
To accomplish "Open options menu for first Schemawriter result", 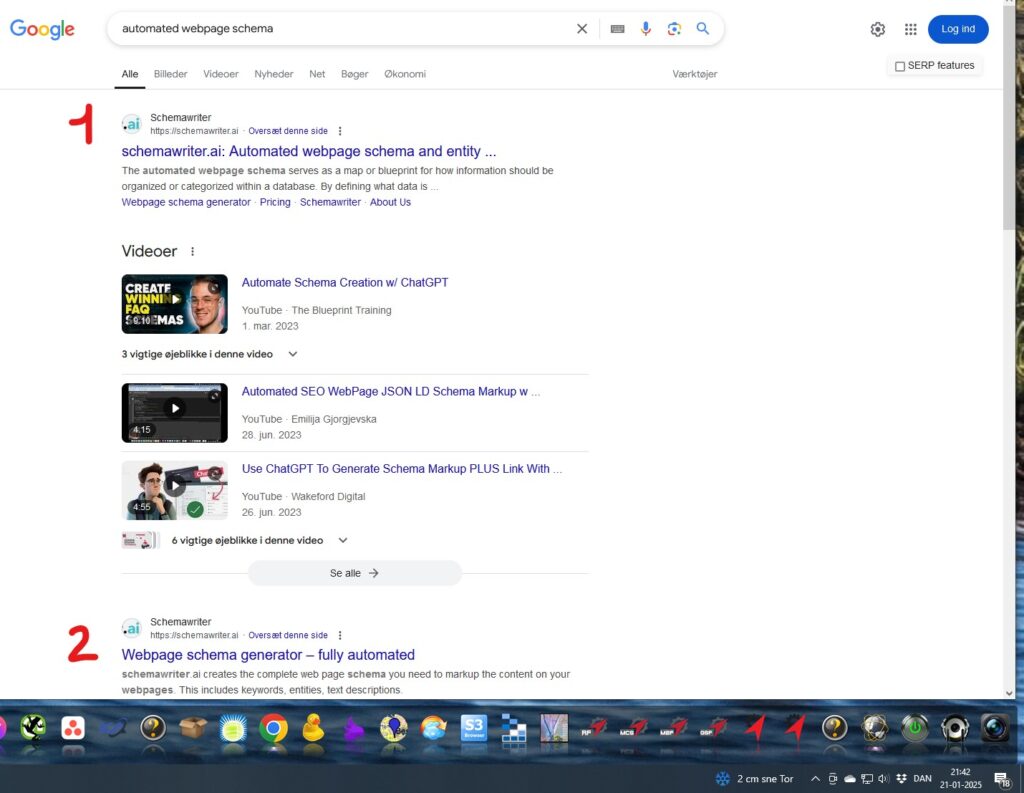I will tap(340, 131).
